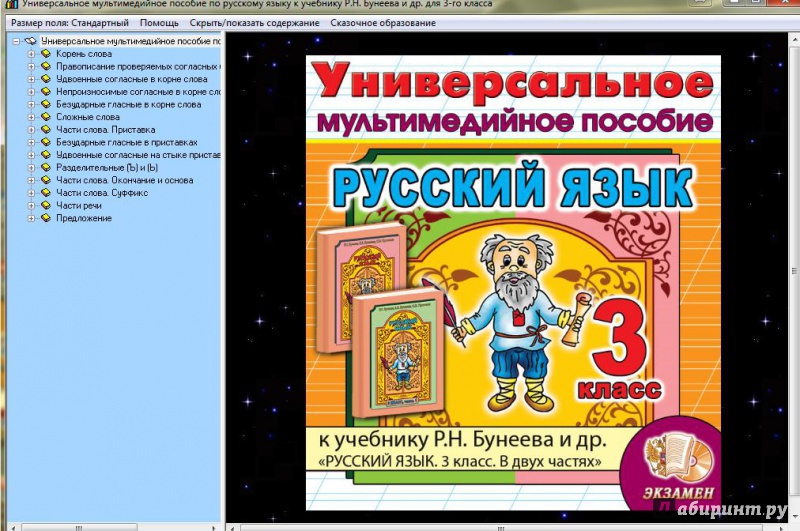
Task: Click book icon beside Части слова. Приставка
Action: [x=46, y=130]
